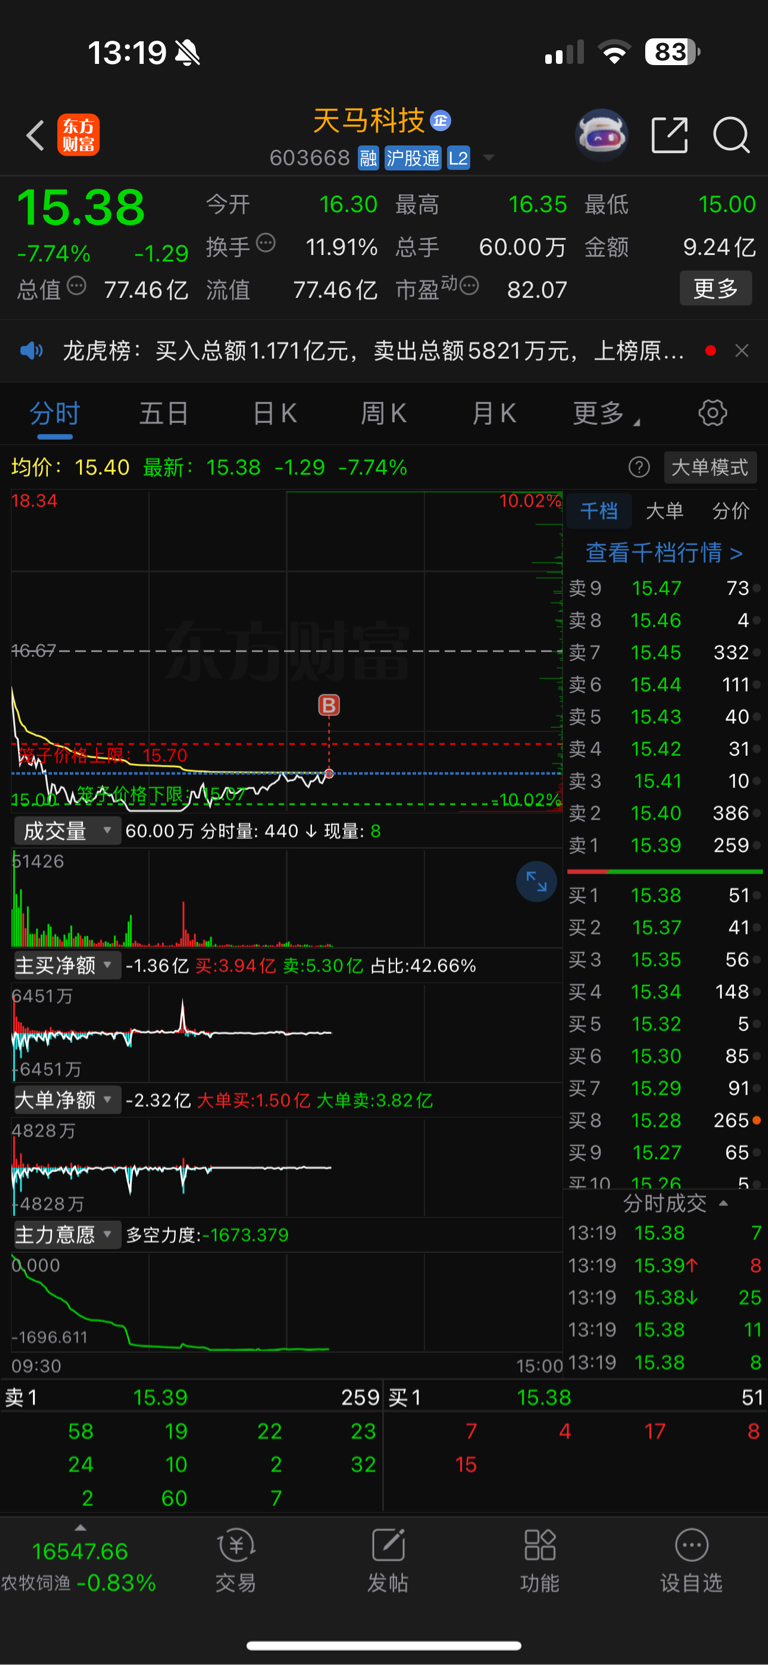Toggle 大单模式 button
This screenshot has width=768, height=1665.
click(709, 467)
